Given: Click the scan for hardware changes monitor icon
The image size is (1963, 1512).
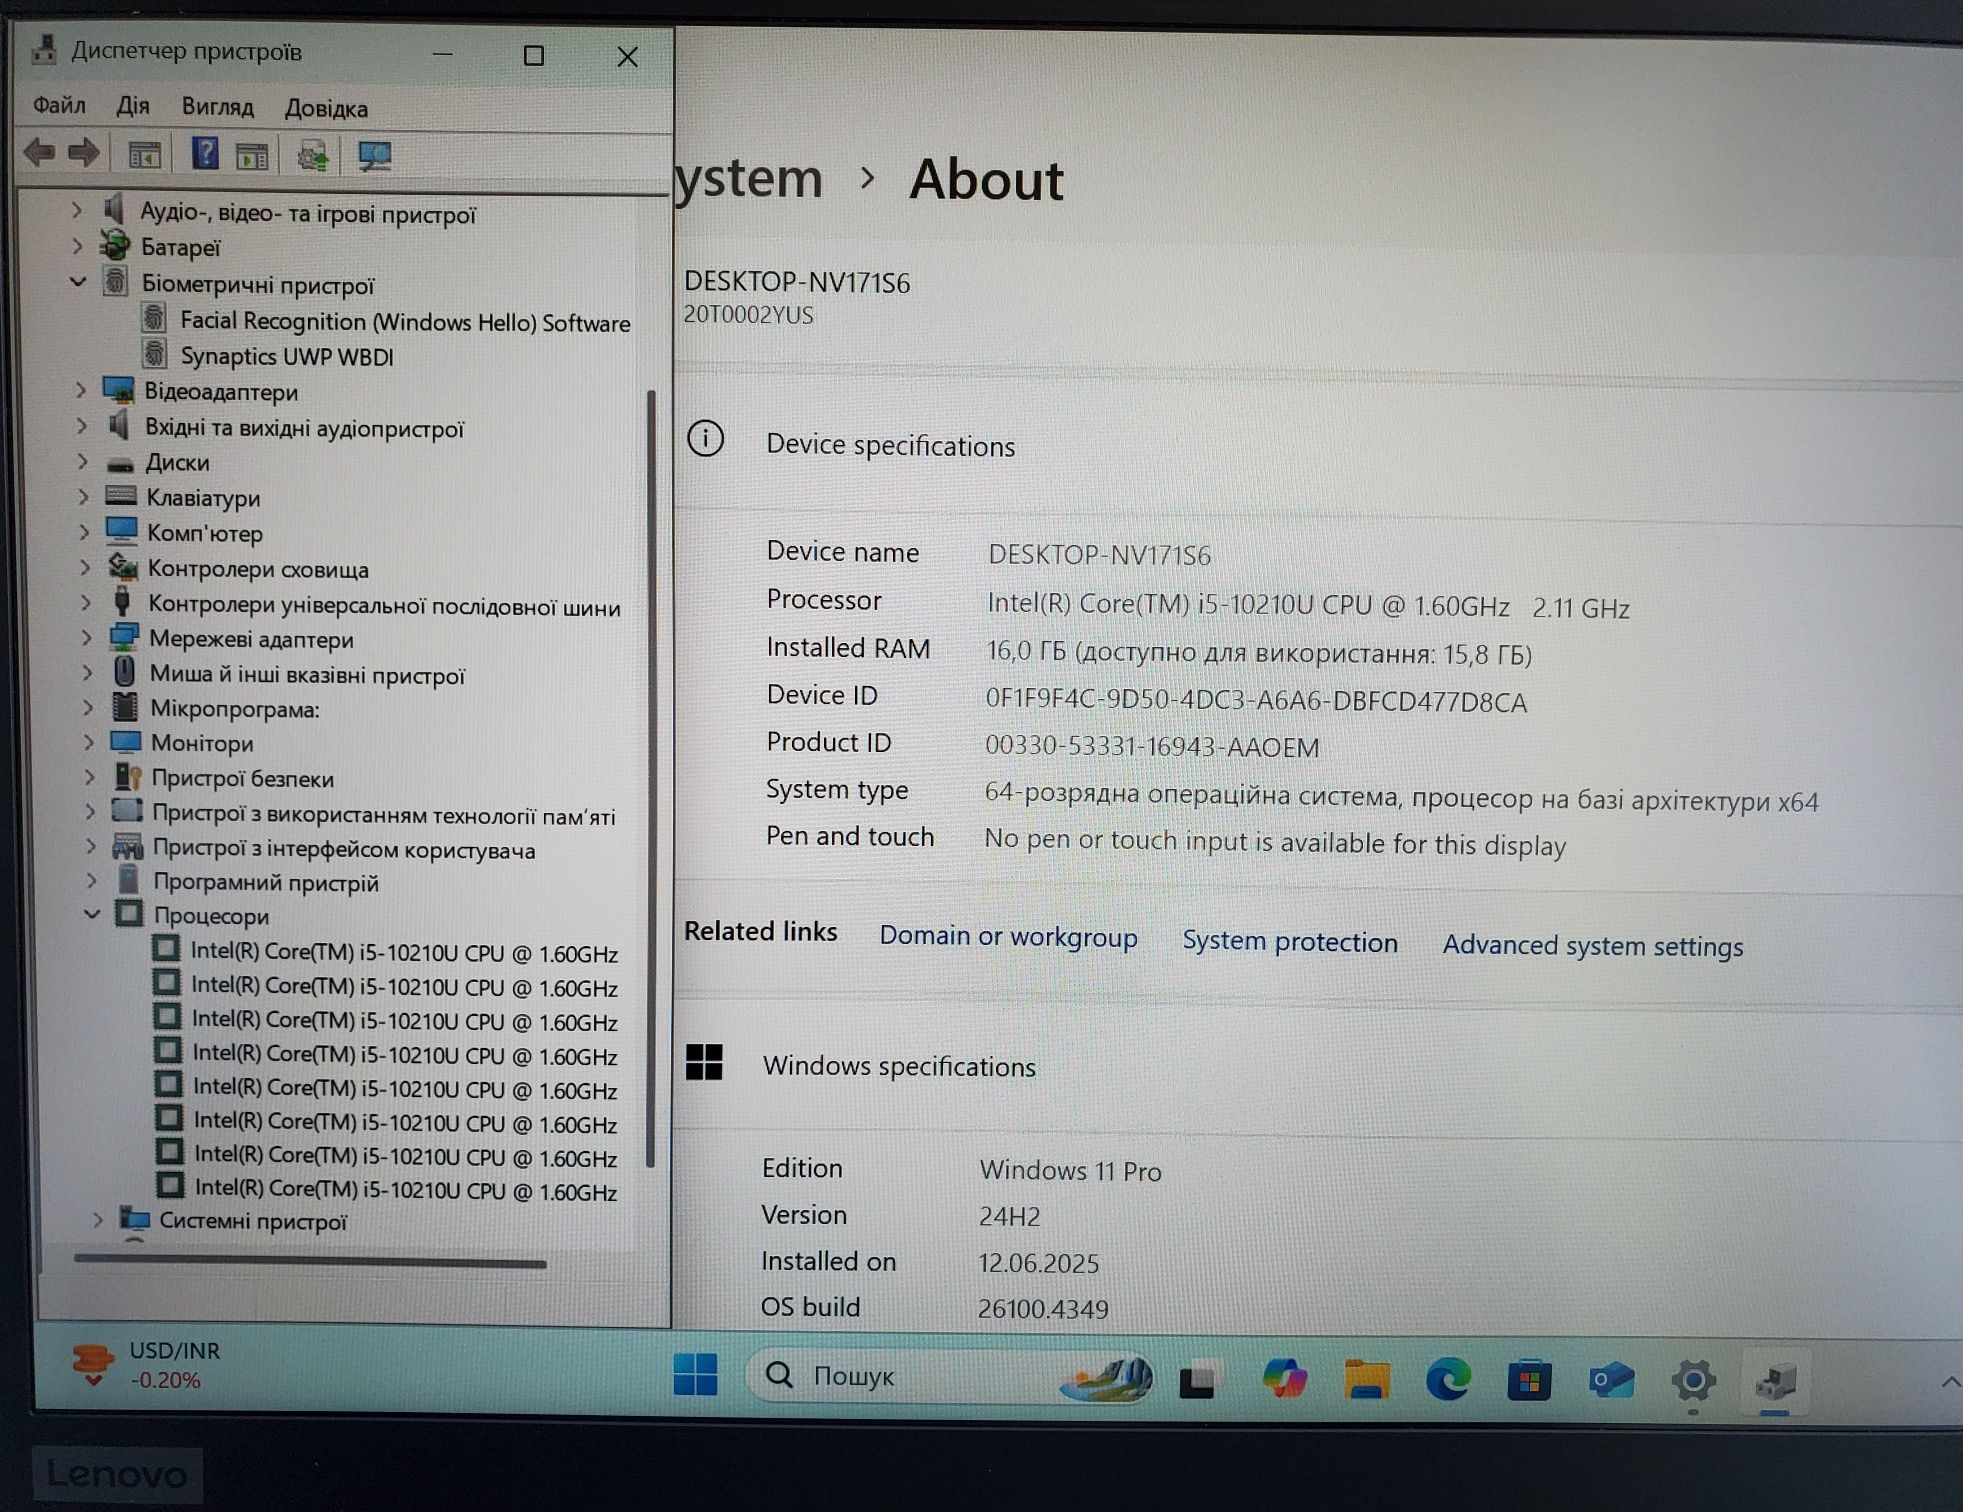Looking at the screenshot, I should tap(375, 155).
